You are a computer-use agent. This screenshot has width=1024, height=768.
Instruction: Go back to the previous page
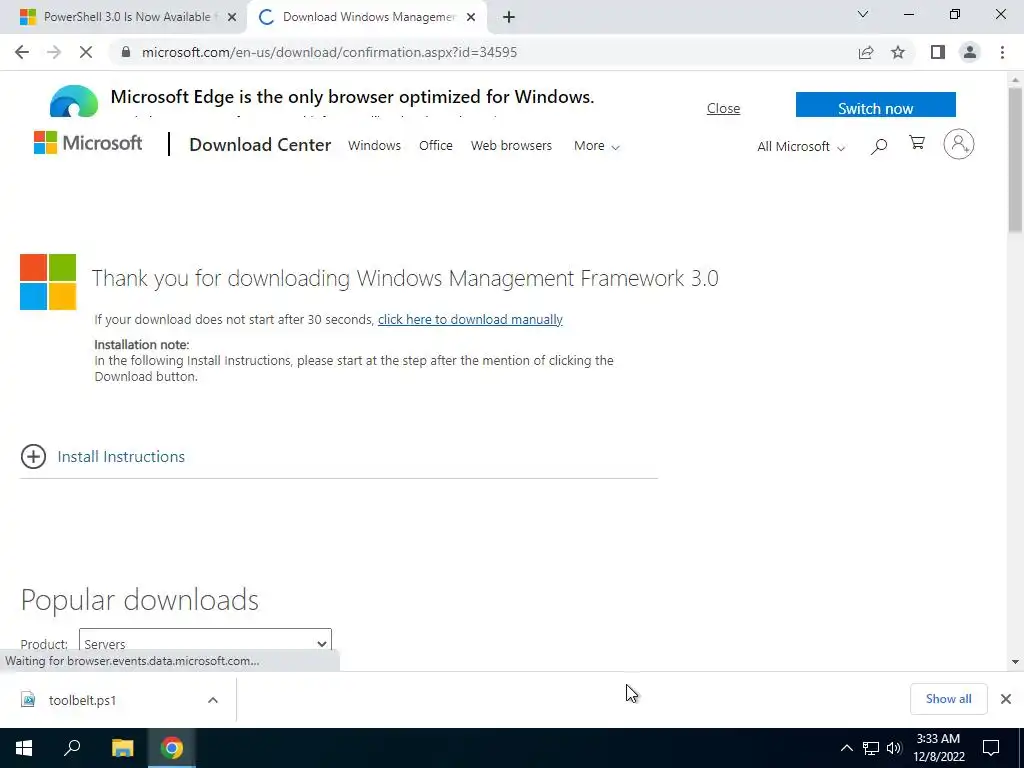[x=22, y=52]
